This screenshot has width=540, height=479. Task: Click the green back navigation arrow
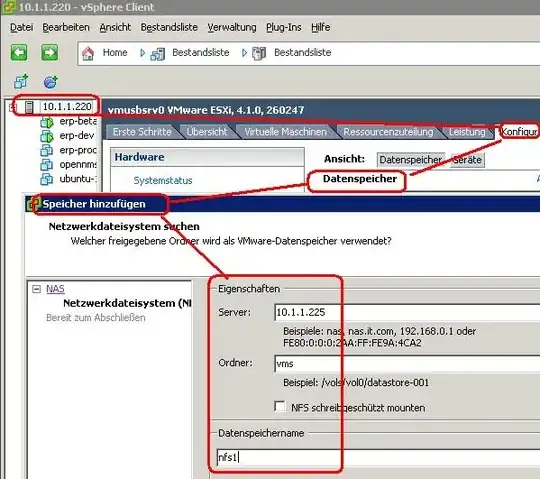19,53
